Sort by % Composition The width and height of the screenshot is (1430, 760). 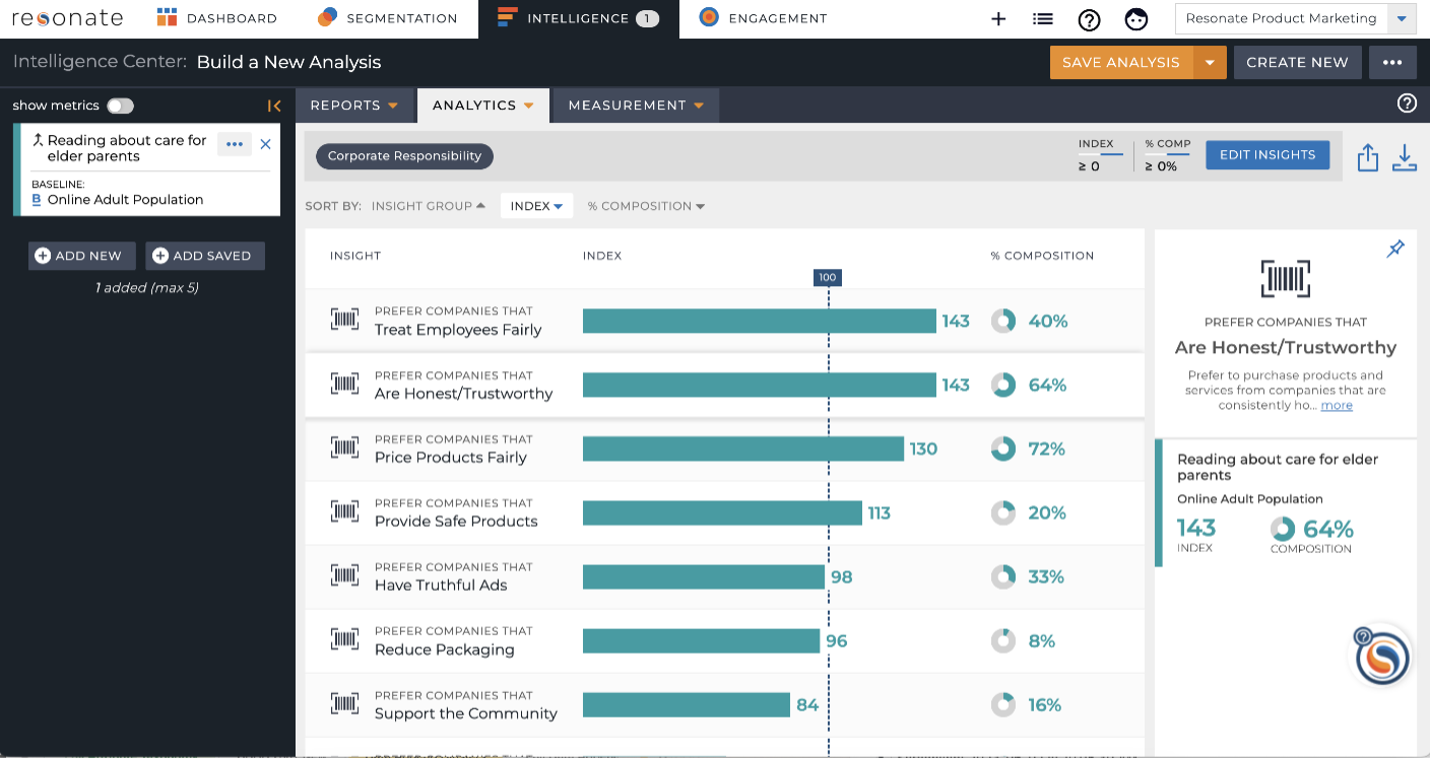click(646, 206)
